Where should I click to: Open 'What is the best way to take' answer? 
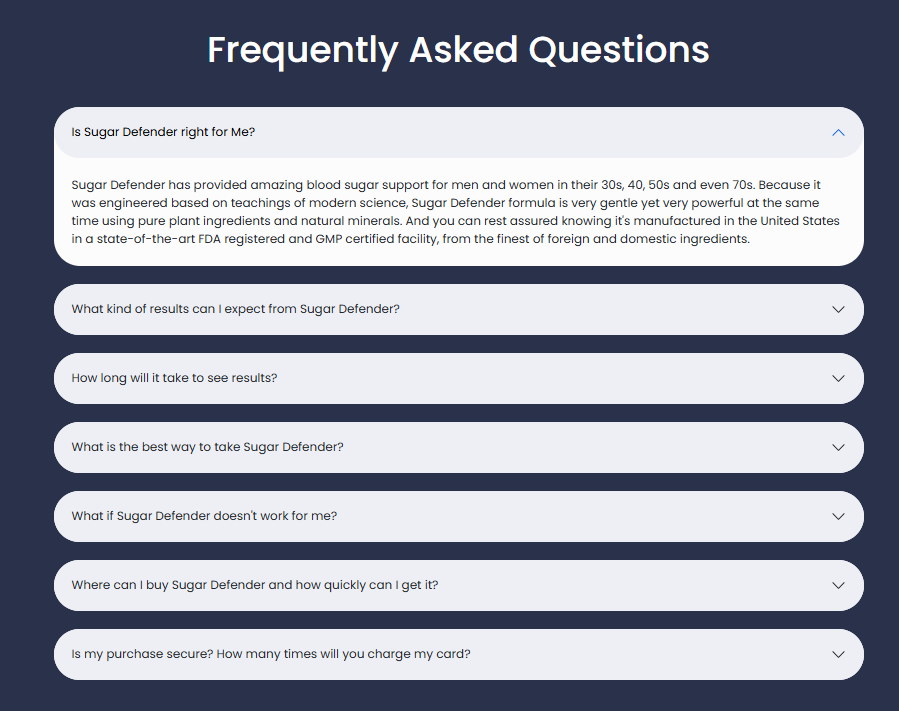click(207, 447)
